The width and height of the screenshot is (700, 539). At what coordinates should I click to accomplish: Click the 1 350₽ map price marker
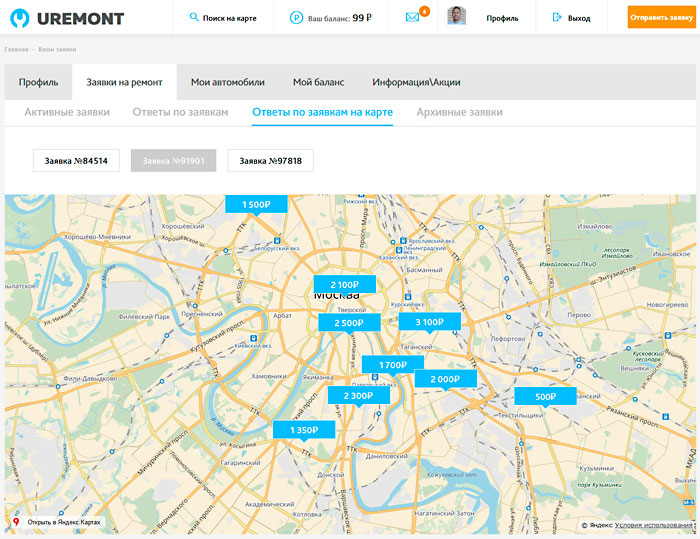click(303, 430)
